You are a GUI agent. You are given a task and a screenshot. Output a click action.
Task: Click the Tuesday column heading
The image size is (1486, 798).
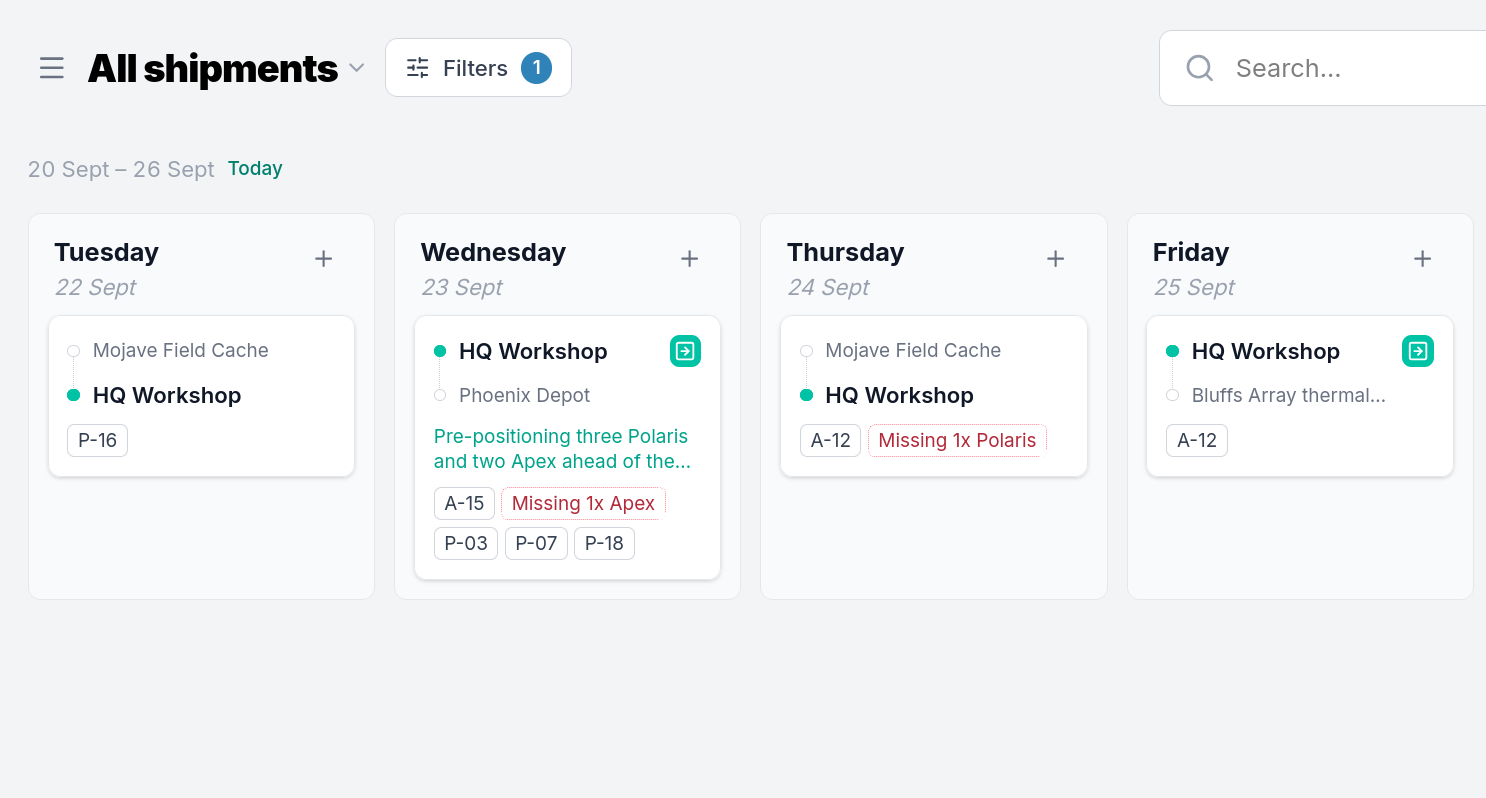(107, 252)
